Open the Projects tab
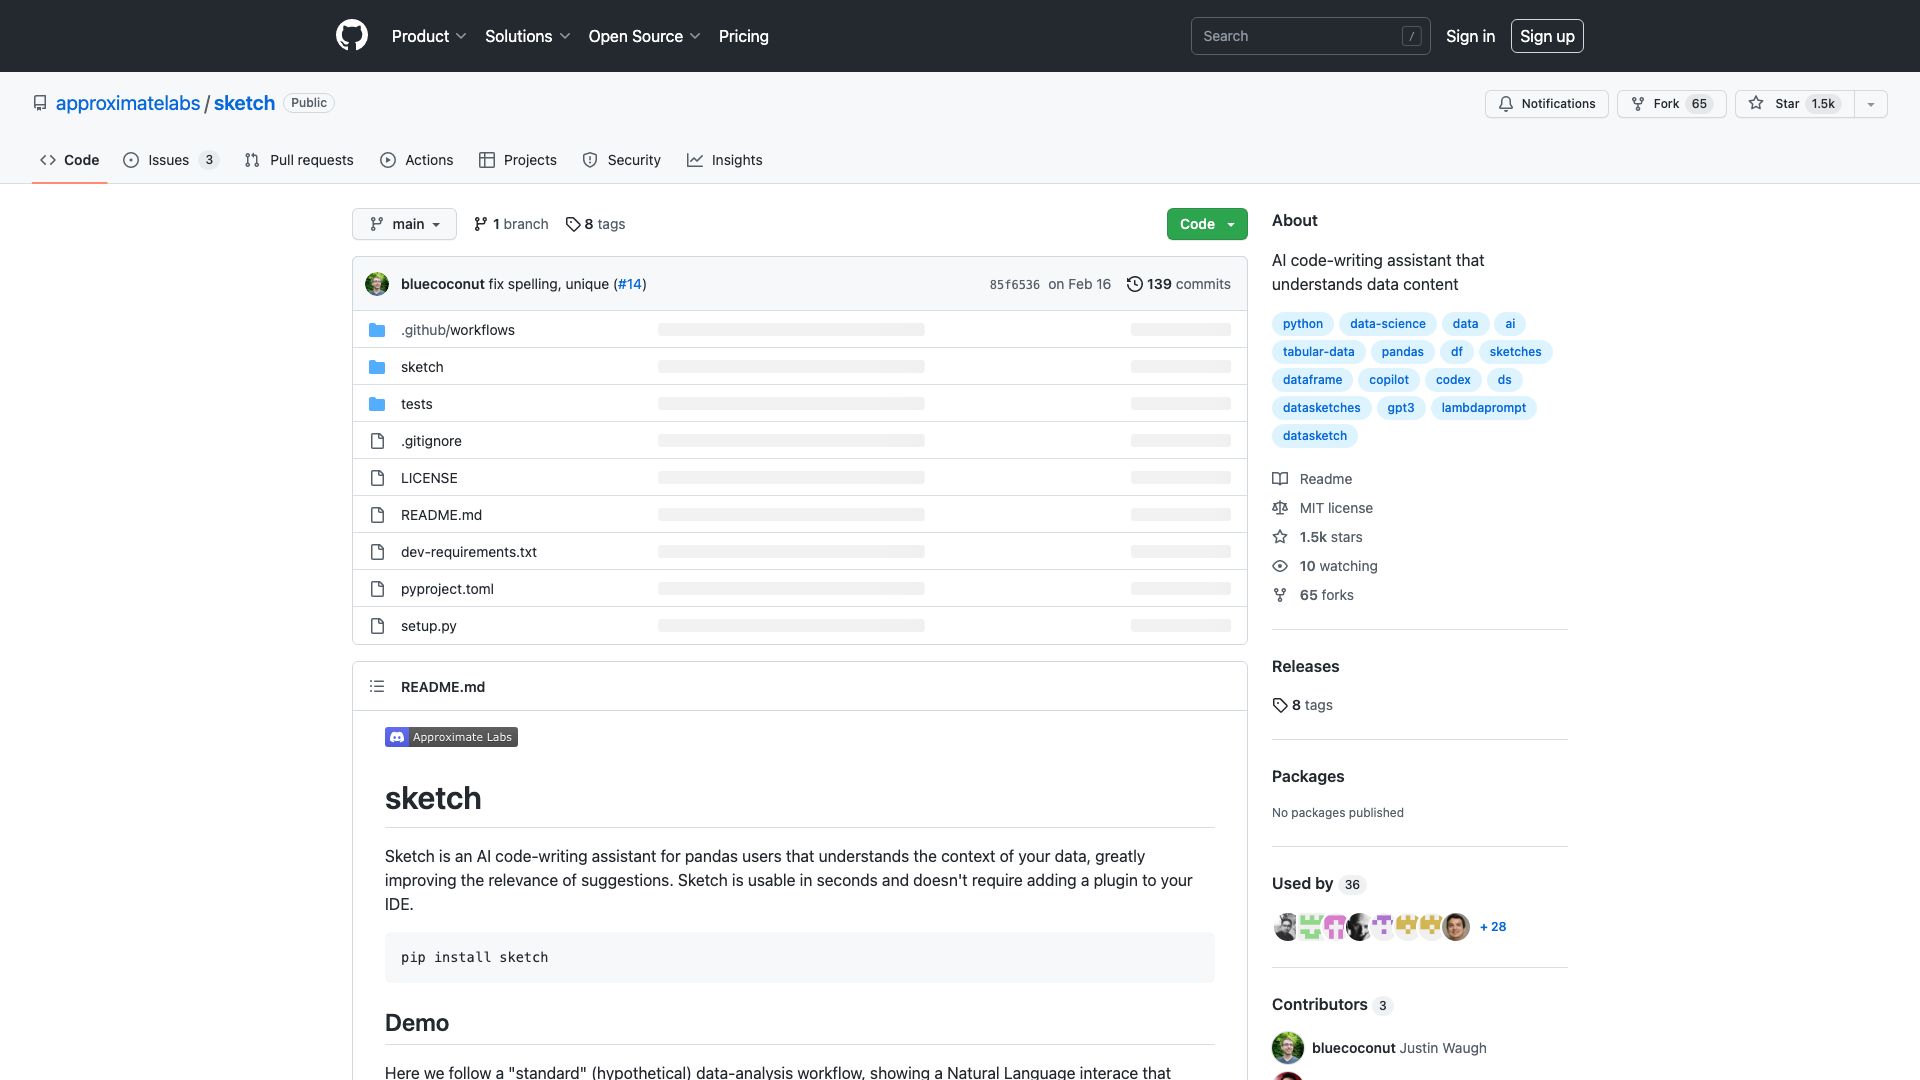 (518, 160)
